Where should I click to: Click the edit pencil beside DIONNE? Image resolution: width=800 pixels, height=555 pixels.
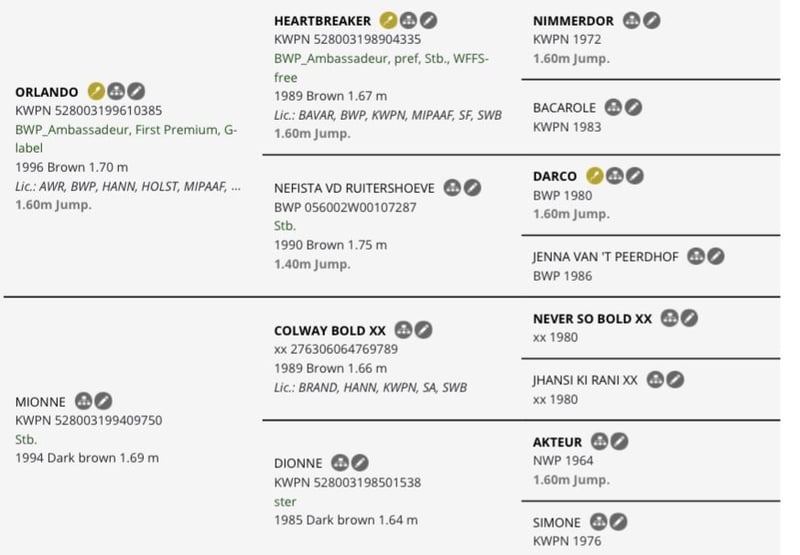[x=359, y=463]
